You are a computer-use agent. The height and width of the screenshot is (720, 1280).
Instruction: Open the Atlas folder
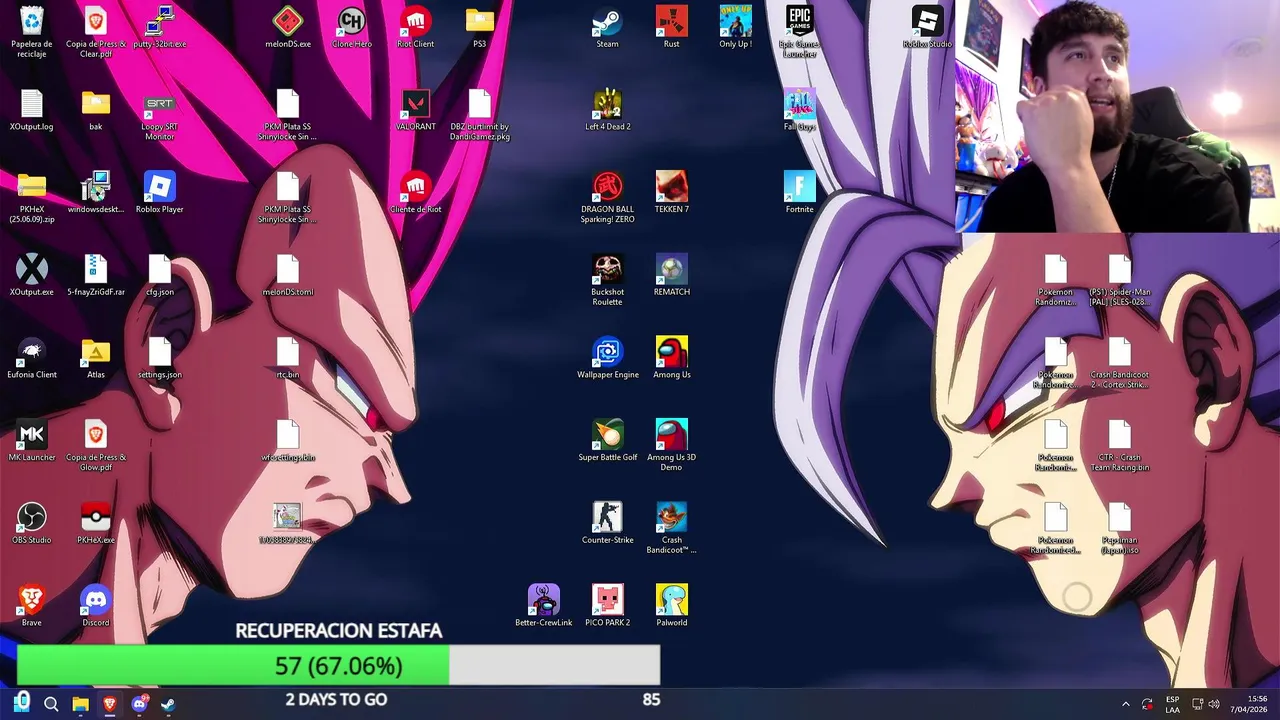coord(96,358)
